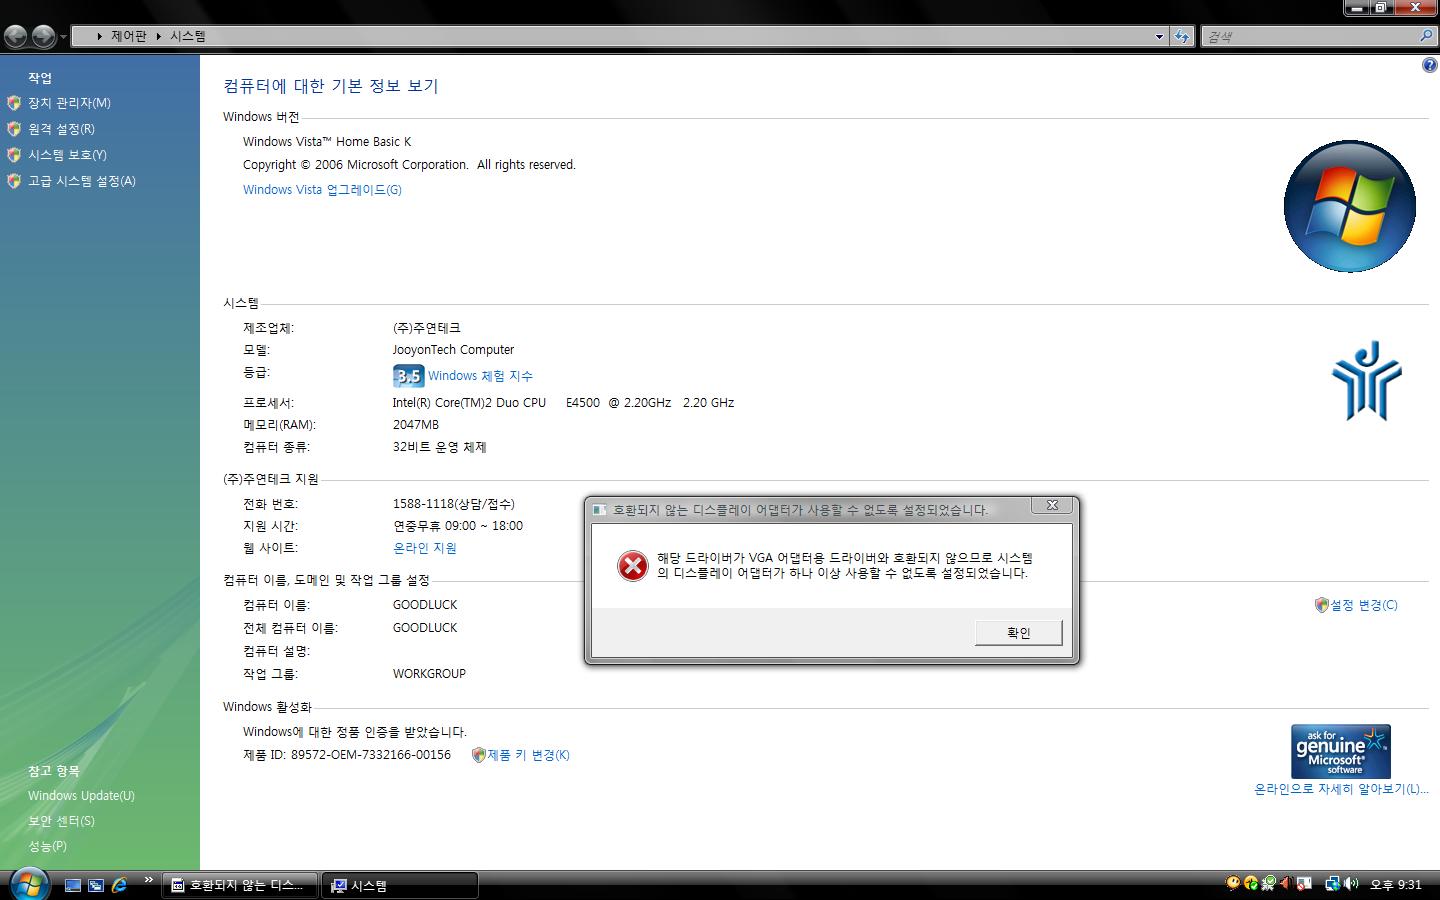The width and height of the screenshot is (1440, 900).
Task: Click the yellow smiley tray icon
Action: [x=1233, y=883]
